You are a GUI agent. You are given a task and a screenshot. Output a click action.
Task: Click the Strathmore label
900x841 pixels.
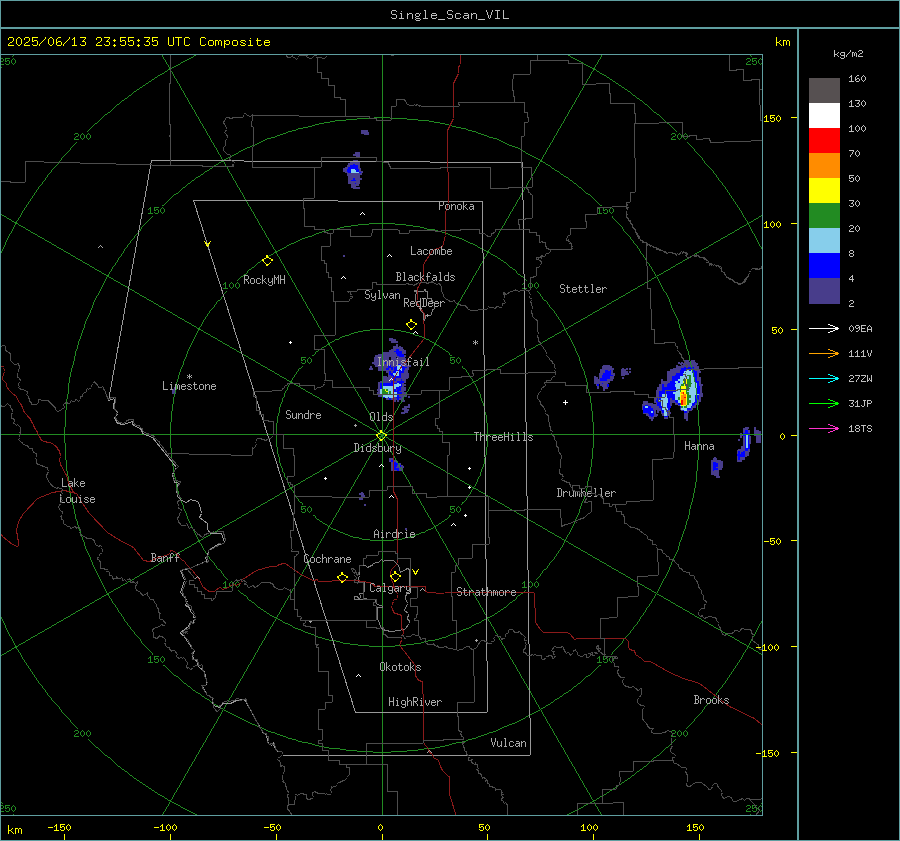[x=486, y=592]
